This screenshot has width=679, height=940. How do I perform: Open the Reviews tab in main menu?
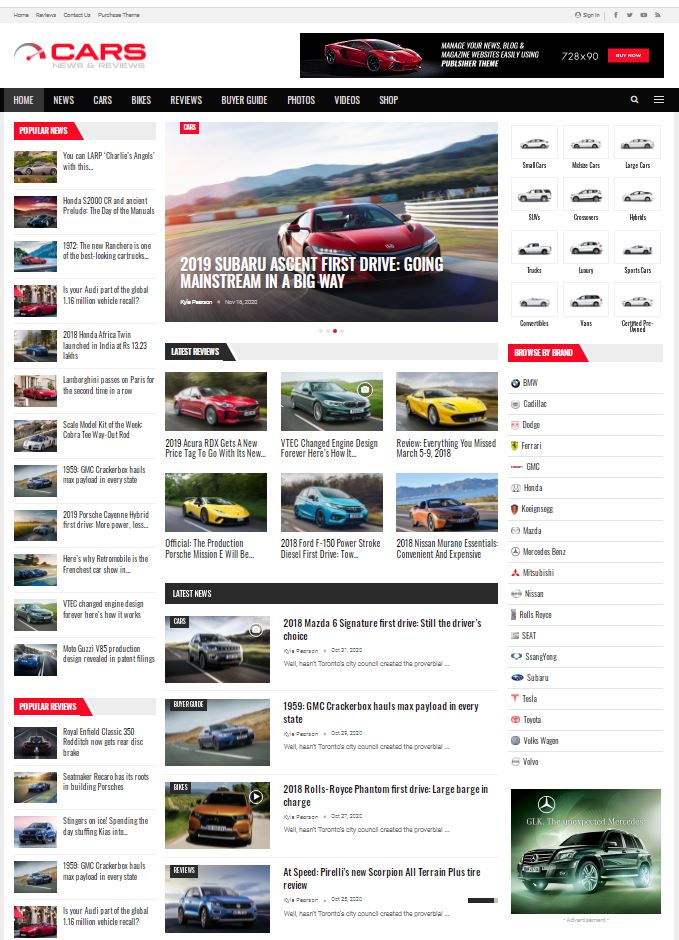click(186, 100)
